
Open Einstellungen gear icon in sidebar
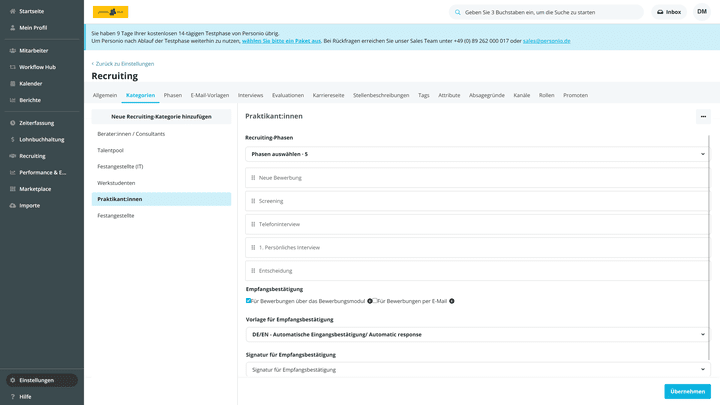pyautogui.click(x=12, y=381)
